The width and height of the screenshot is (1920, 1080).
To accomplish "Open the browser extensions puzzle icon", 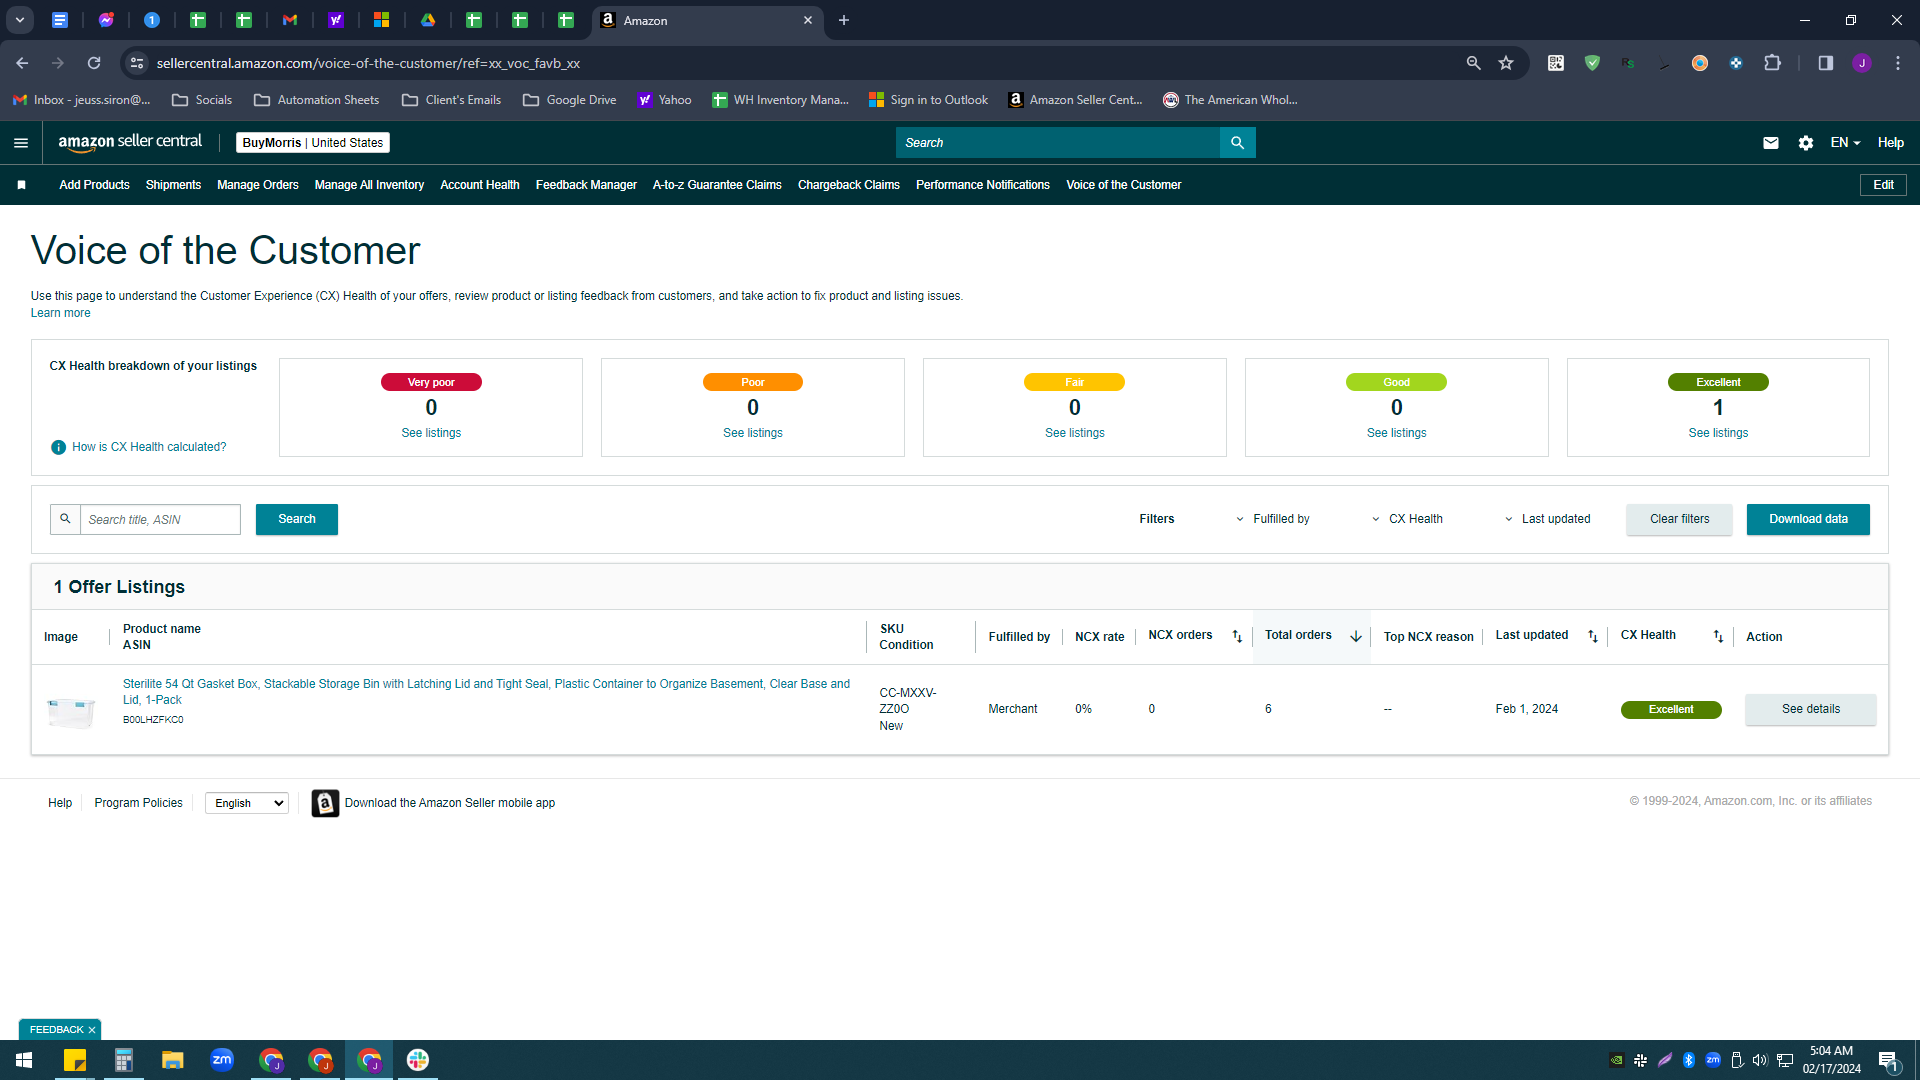I will click(x=1772, y=63).
